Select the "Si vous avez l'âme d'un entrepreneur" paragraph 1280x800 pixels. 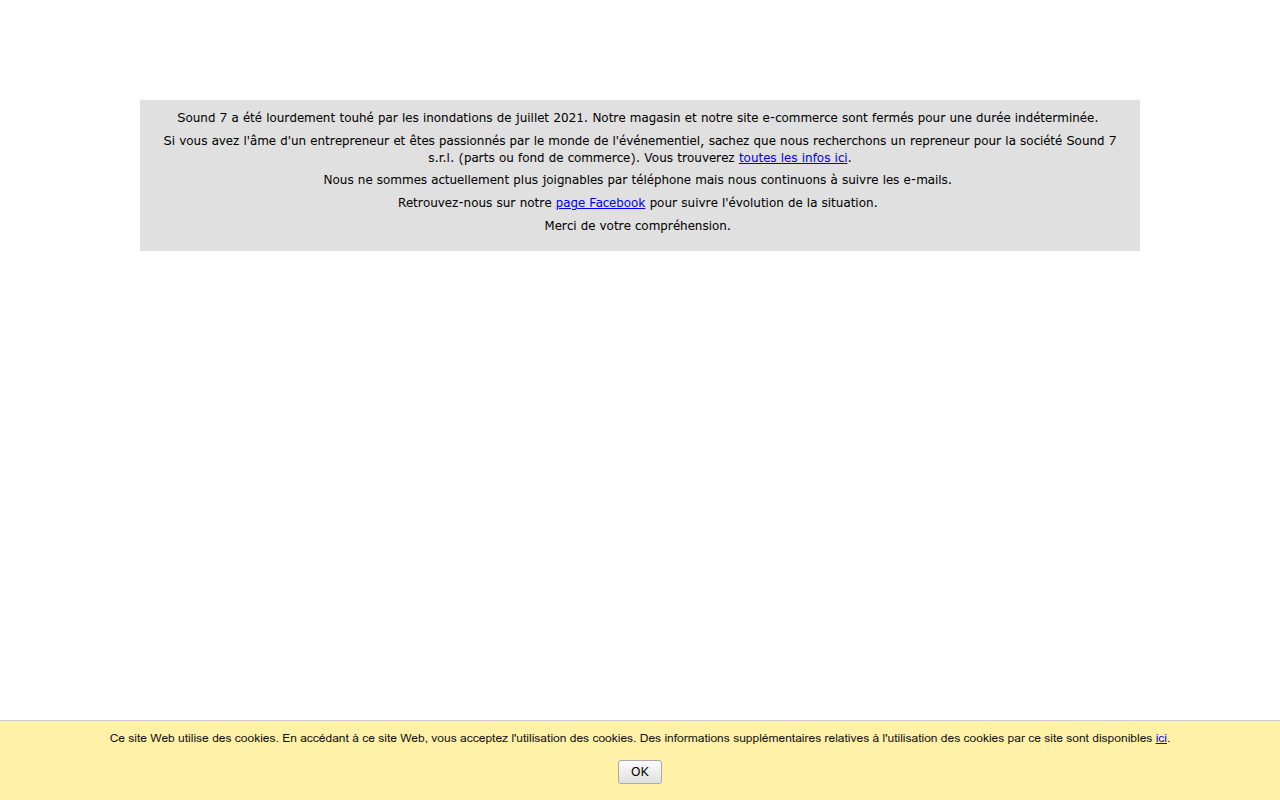tap(640, 149)
